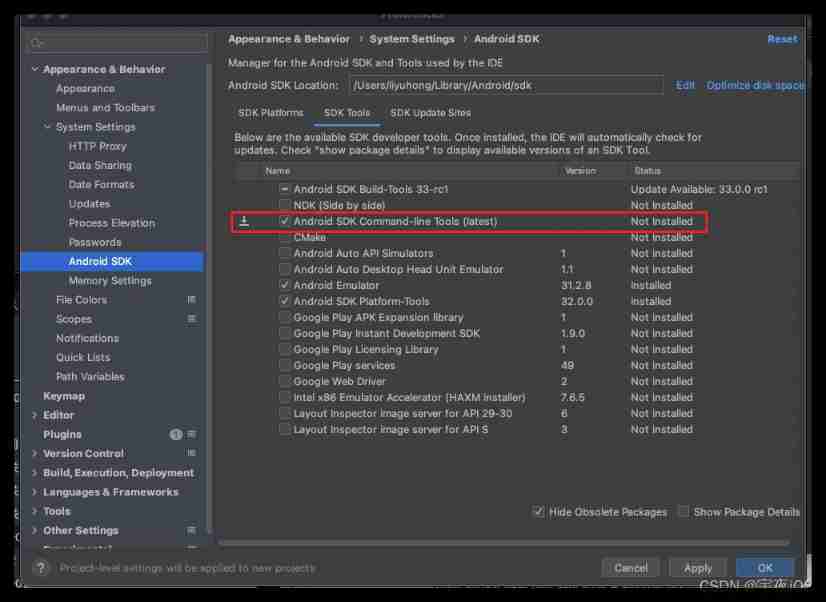The image size is (826, 602).
Task: Open Notifications settings
Action: click(x=87, y=338)
